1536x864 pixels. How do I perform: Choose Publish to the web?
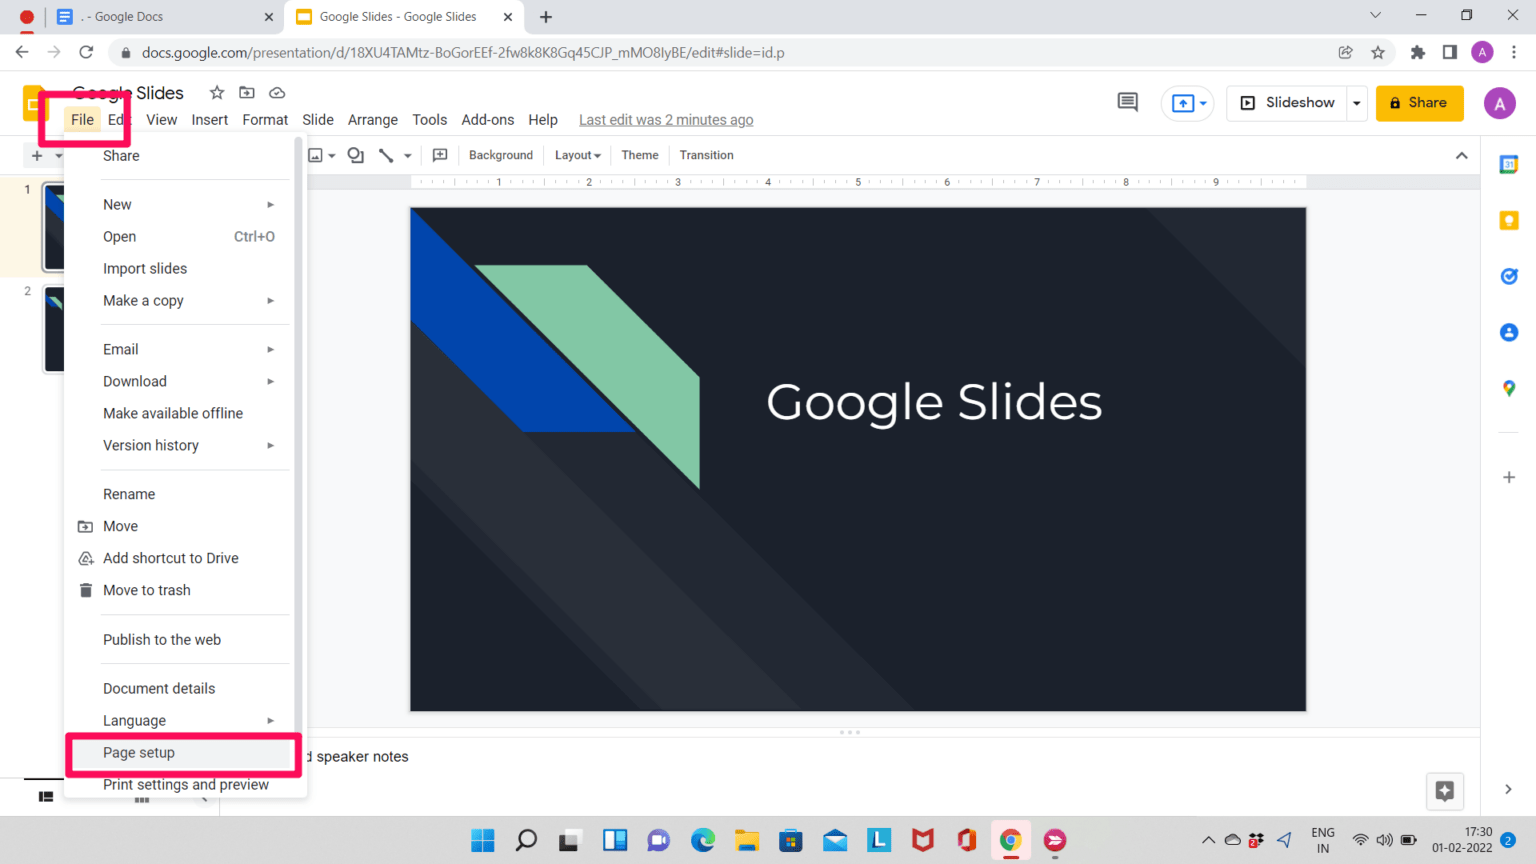pos(182,640)
